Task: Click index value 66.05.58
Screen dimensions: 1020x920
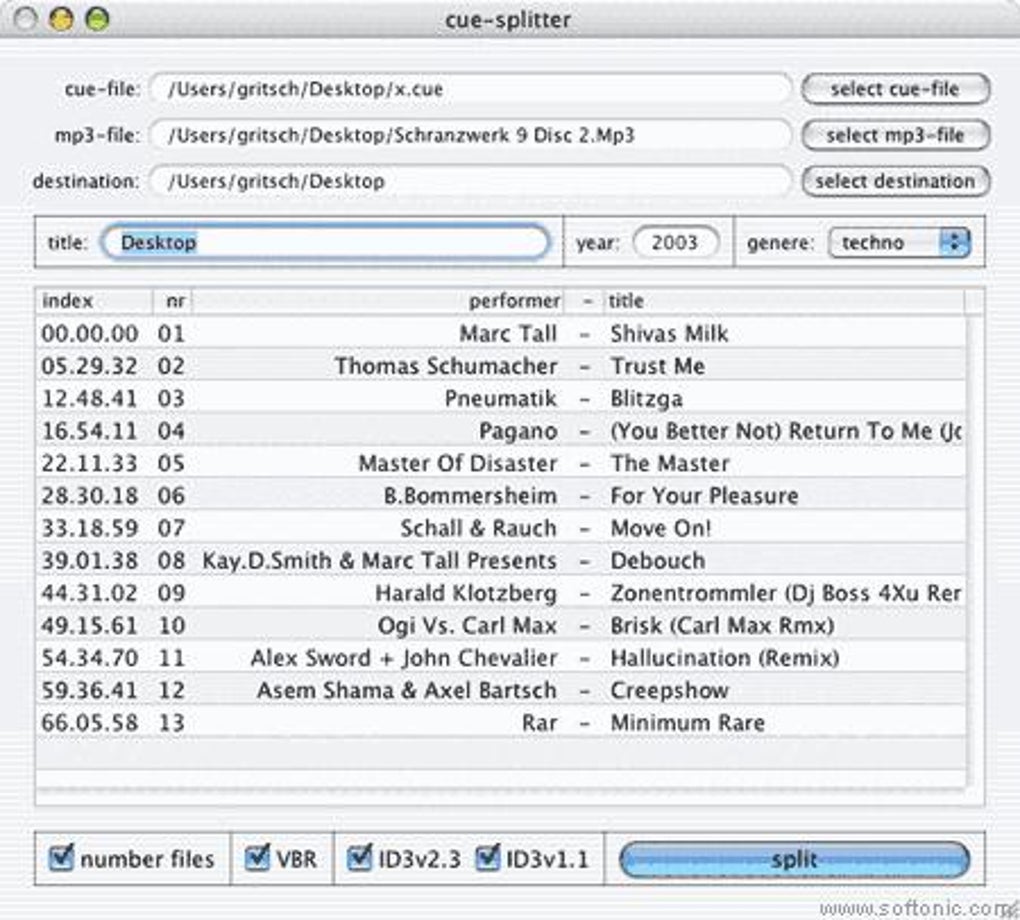Action: point(90,723)
